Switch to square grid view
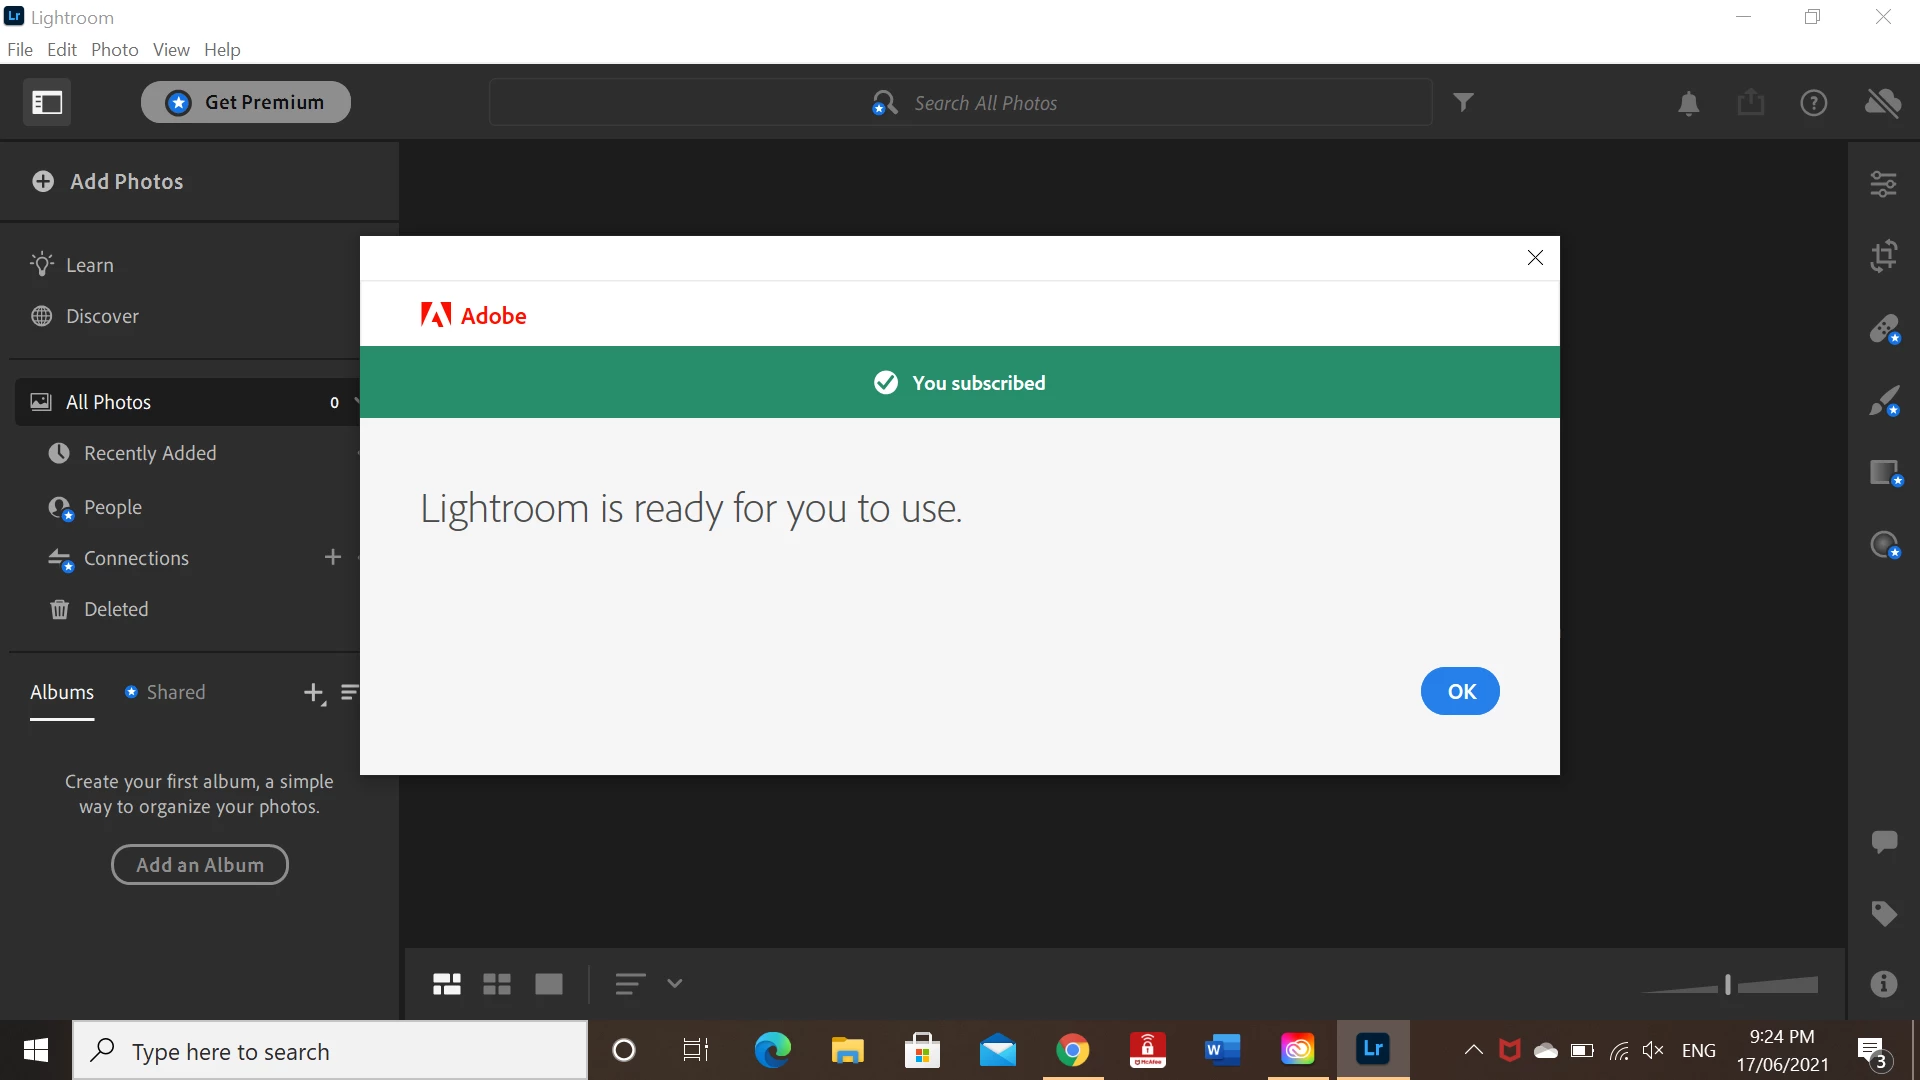The width and height of the screenshot is (1920, 1080). tap(497, 984)
